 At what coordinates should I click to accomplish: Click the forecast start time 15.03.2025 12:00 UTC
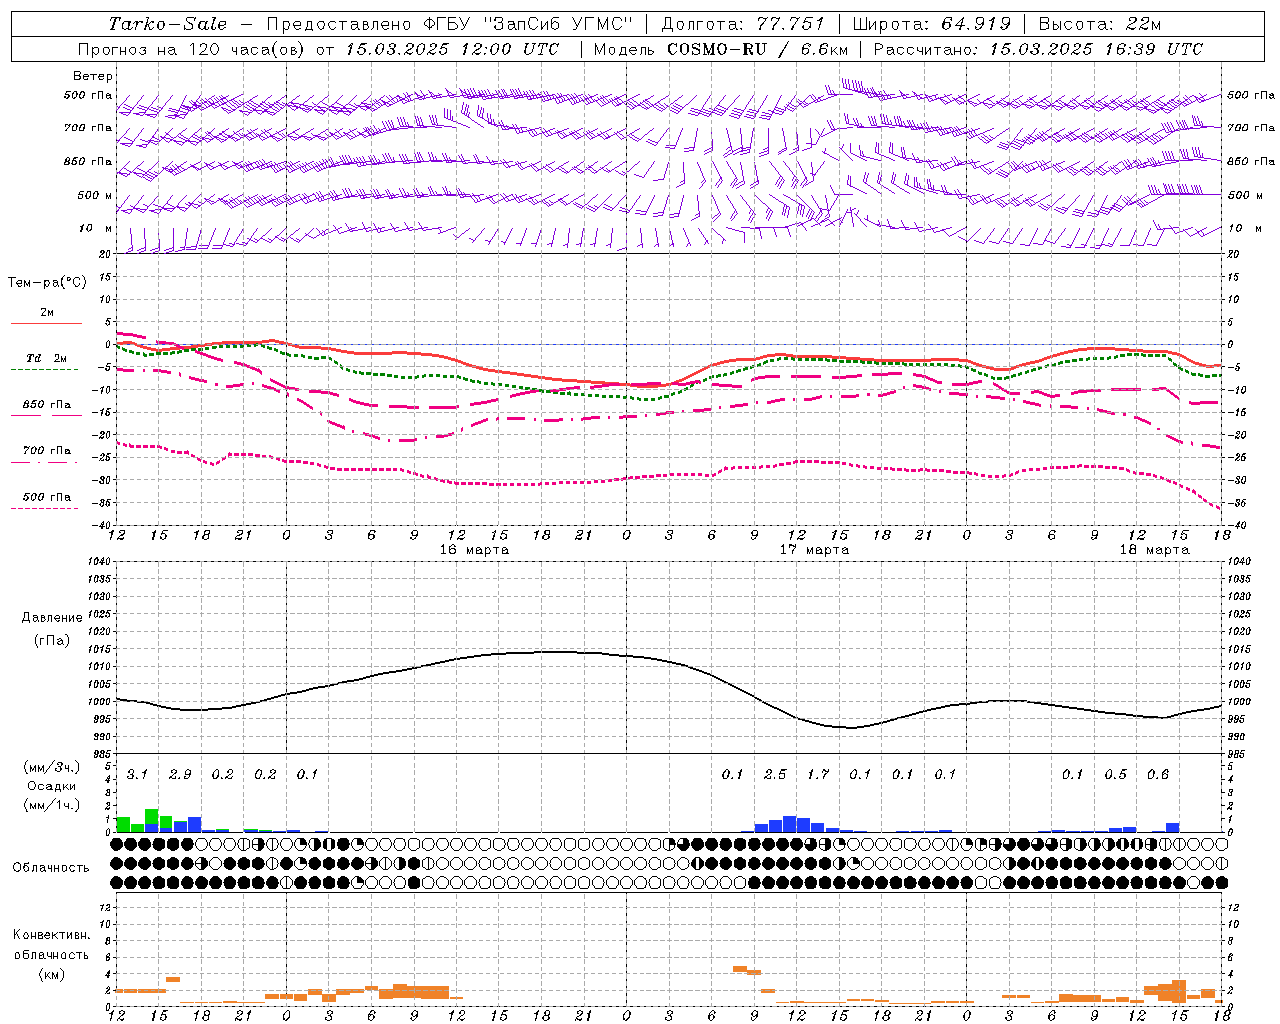click(452, 49)
